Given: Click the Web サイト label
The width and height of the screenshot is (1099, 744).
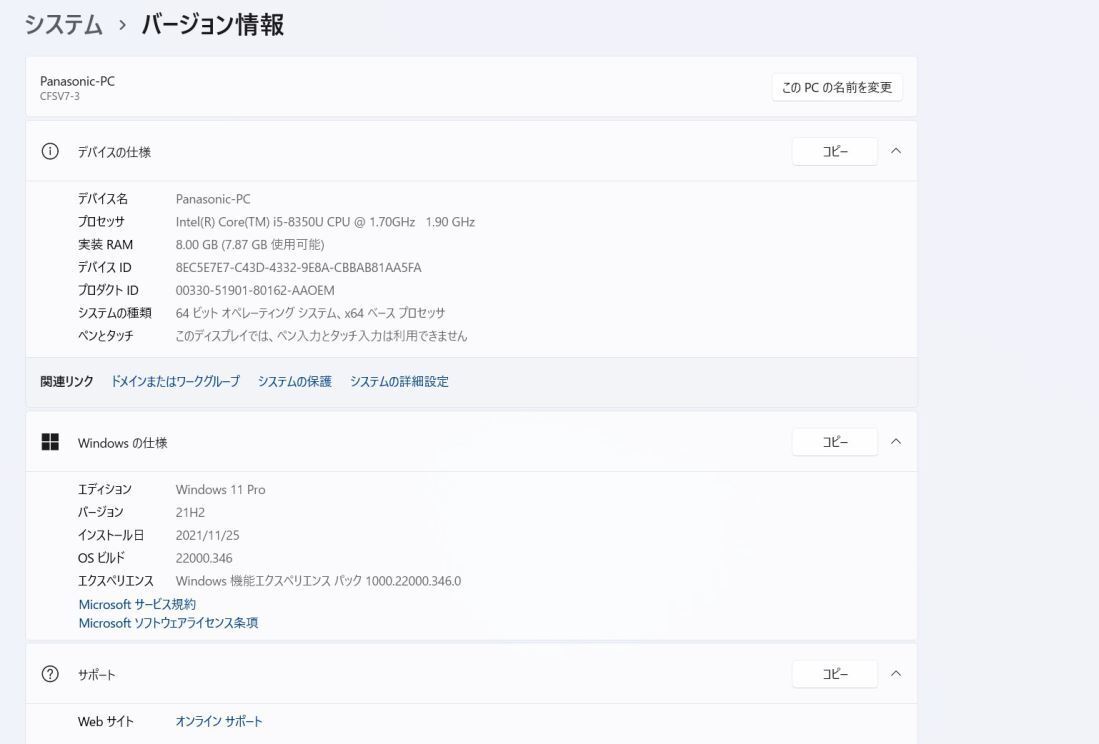Looking at the screenshot, I should tap(105, 722).
